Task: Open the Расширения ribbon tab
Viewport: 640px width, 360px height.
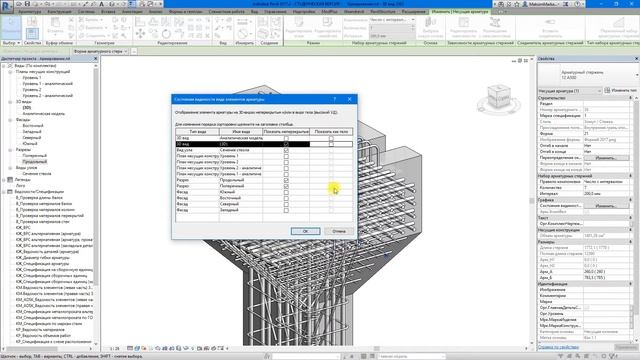Action: tap(413, 12)
